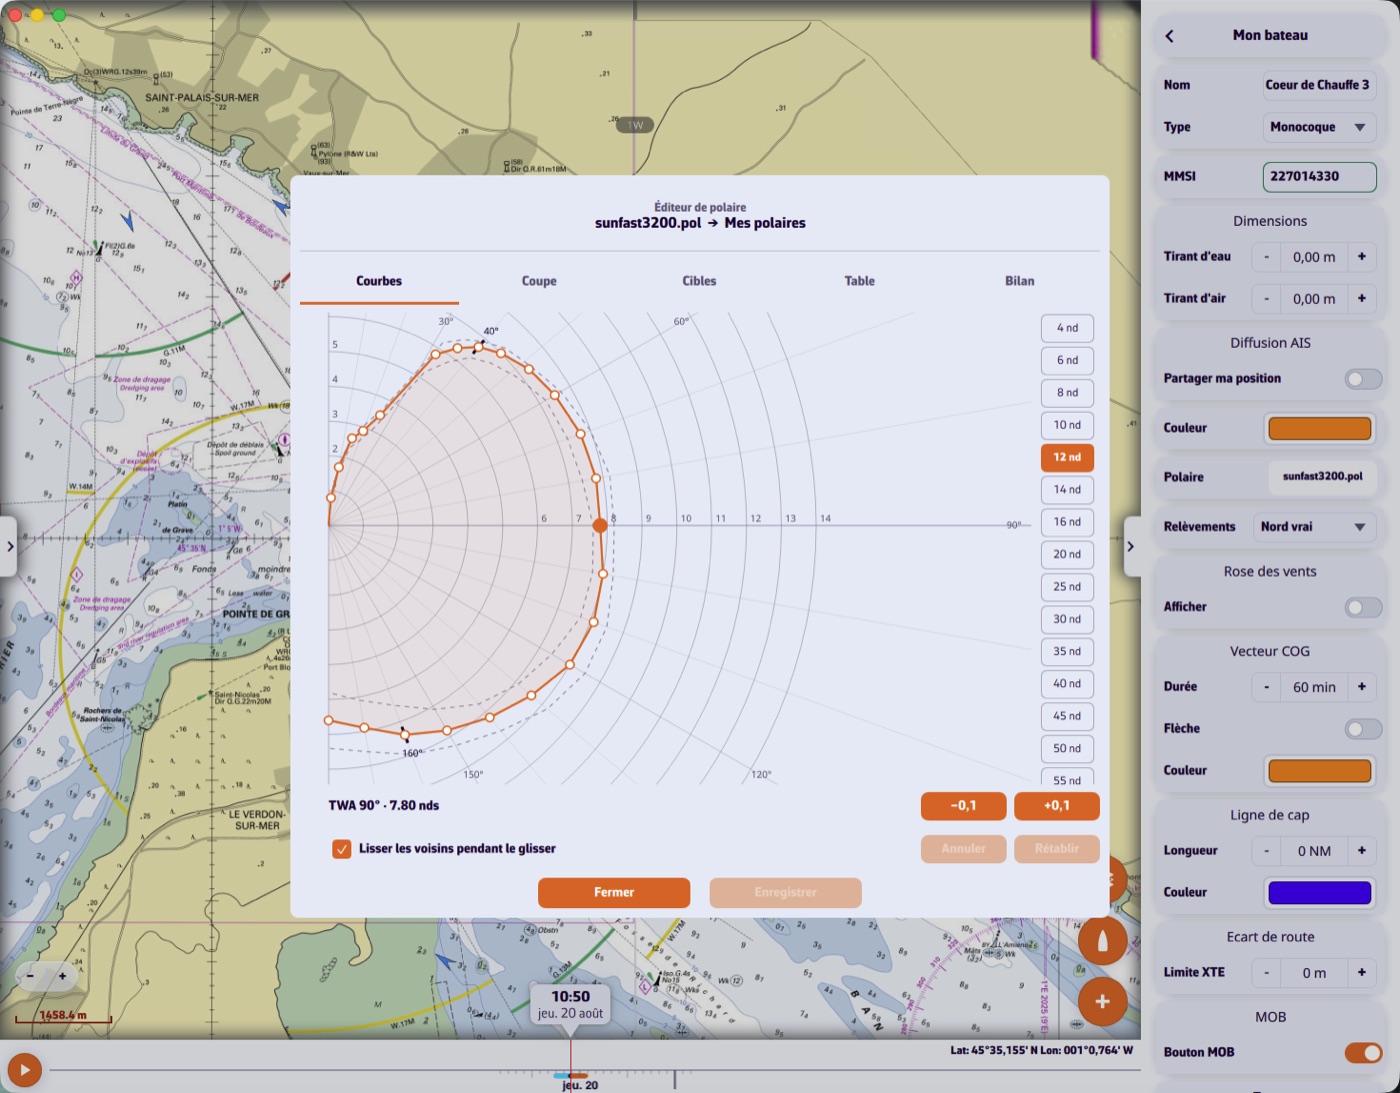Screen dimensions: 1400x1093
Task: Click the back chevron in Mon bateau
Action: tap(1169, 36)
